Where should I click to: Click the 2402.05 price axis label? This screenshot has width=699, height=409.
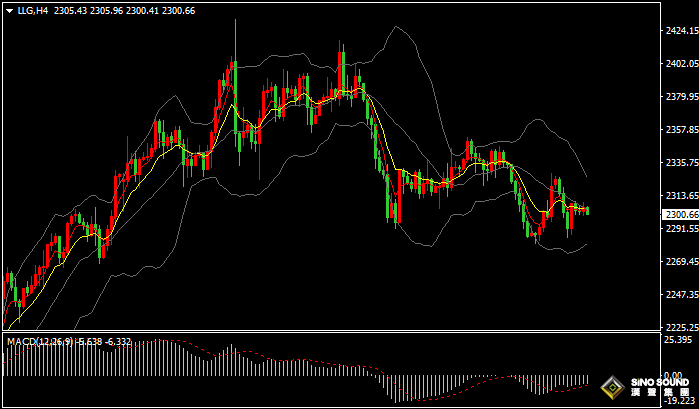coord(680,64)
